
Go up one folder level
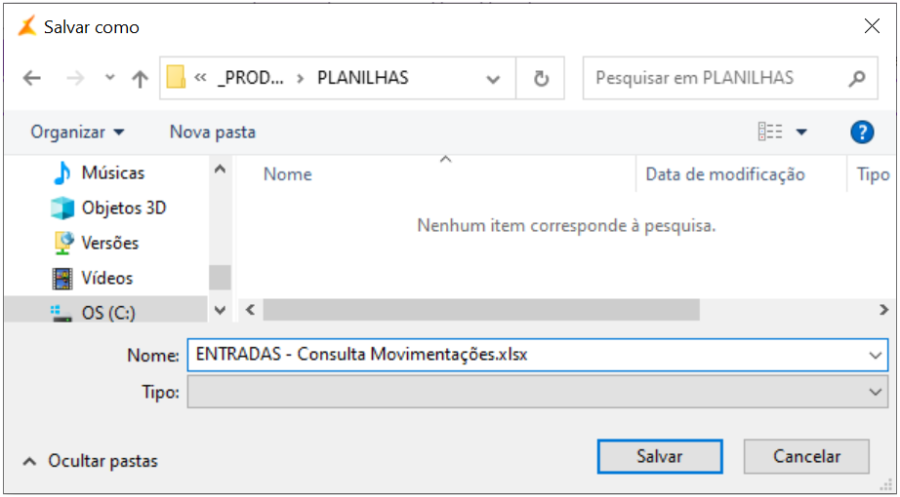pyautogui.click(x=140, y=78)
